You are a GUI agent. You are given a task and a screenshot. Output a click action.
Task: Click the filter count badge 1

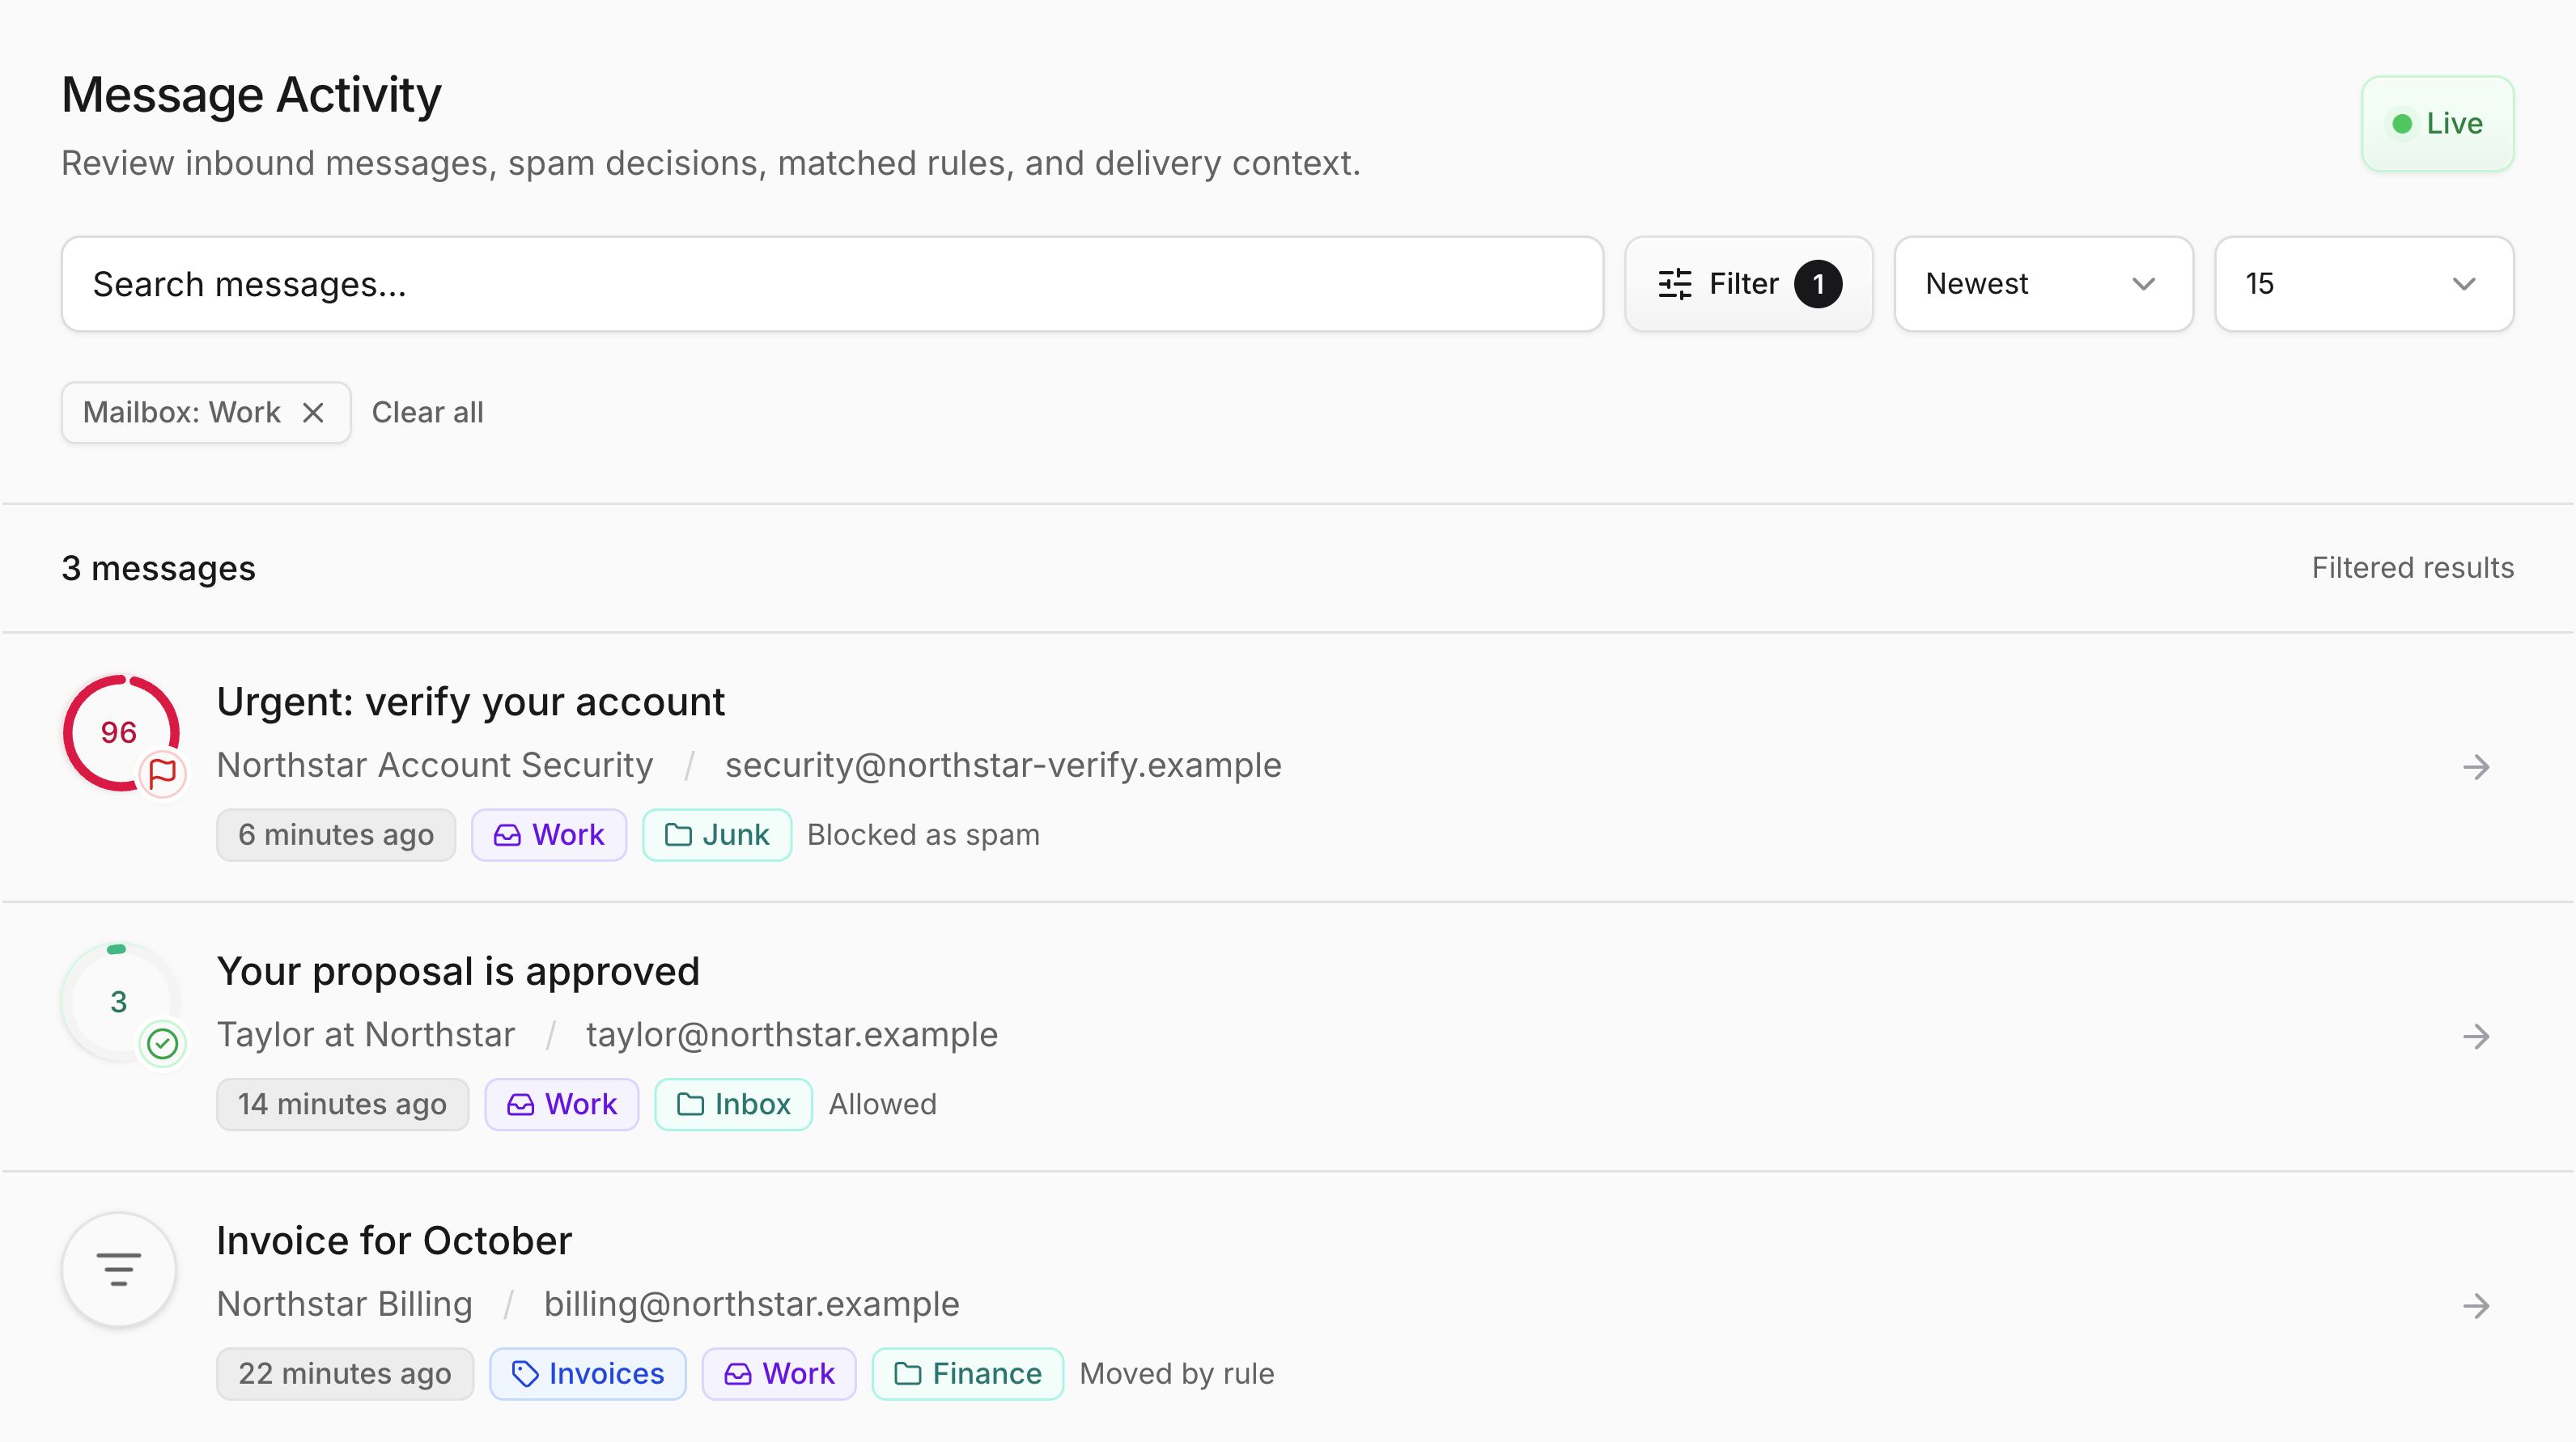(1818, 284)
